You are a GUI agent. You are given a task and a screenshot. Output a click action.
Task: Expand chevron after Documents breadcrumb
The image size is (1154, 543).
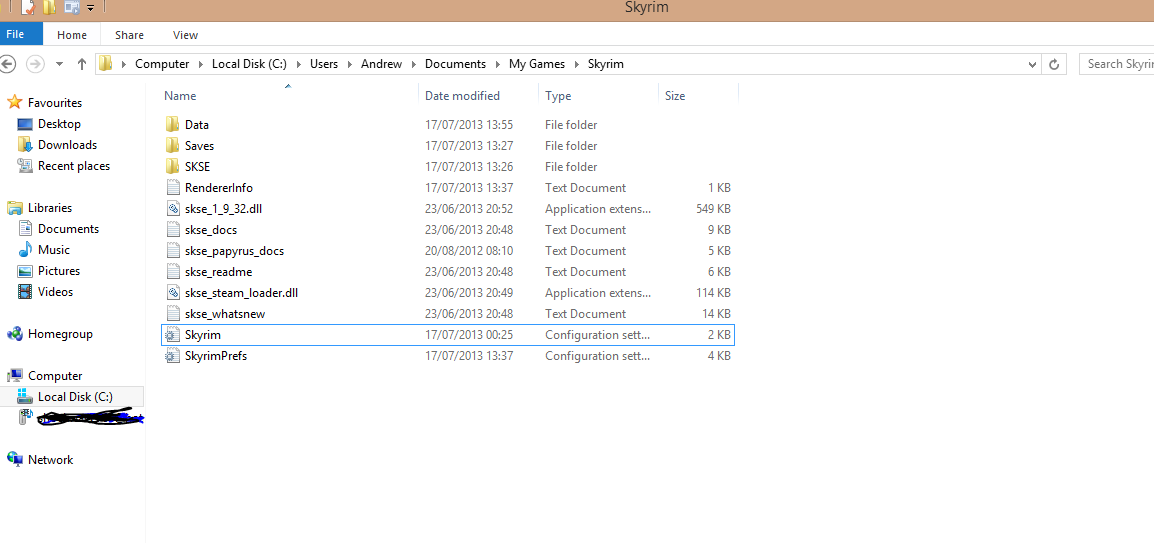click(x=498, y=64)
